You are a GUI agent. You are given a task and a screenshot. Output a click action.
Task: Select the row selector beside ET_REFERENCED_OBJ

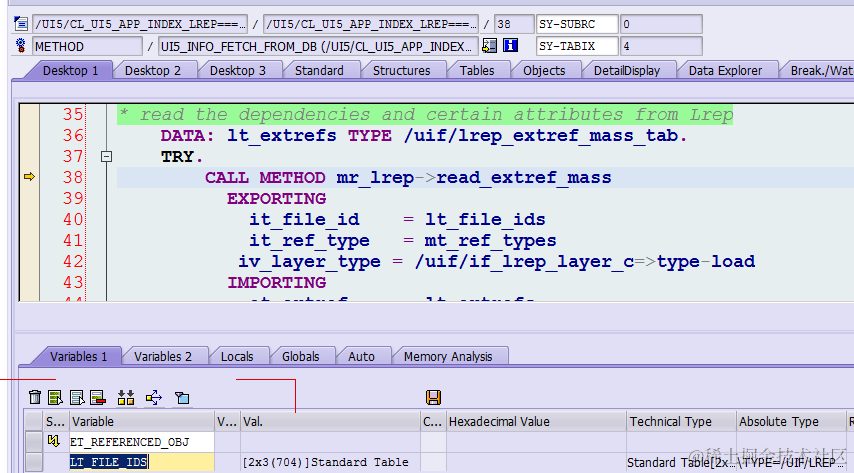(x=34, y=442)
